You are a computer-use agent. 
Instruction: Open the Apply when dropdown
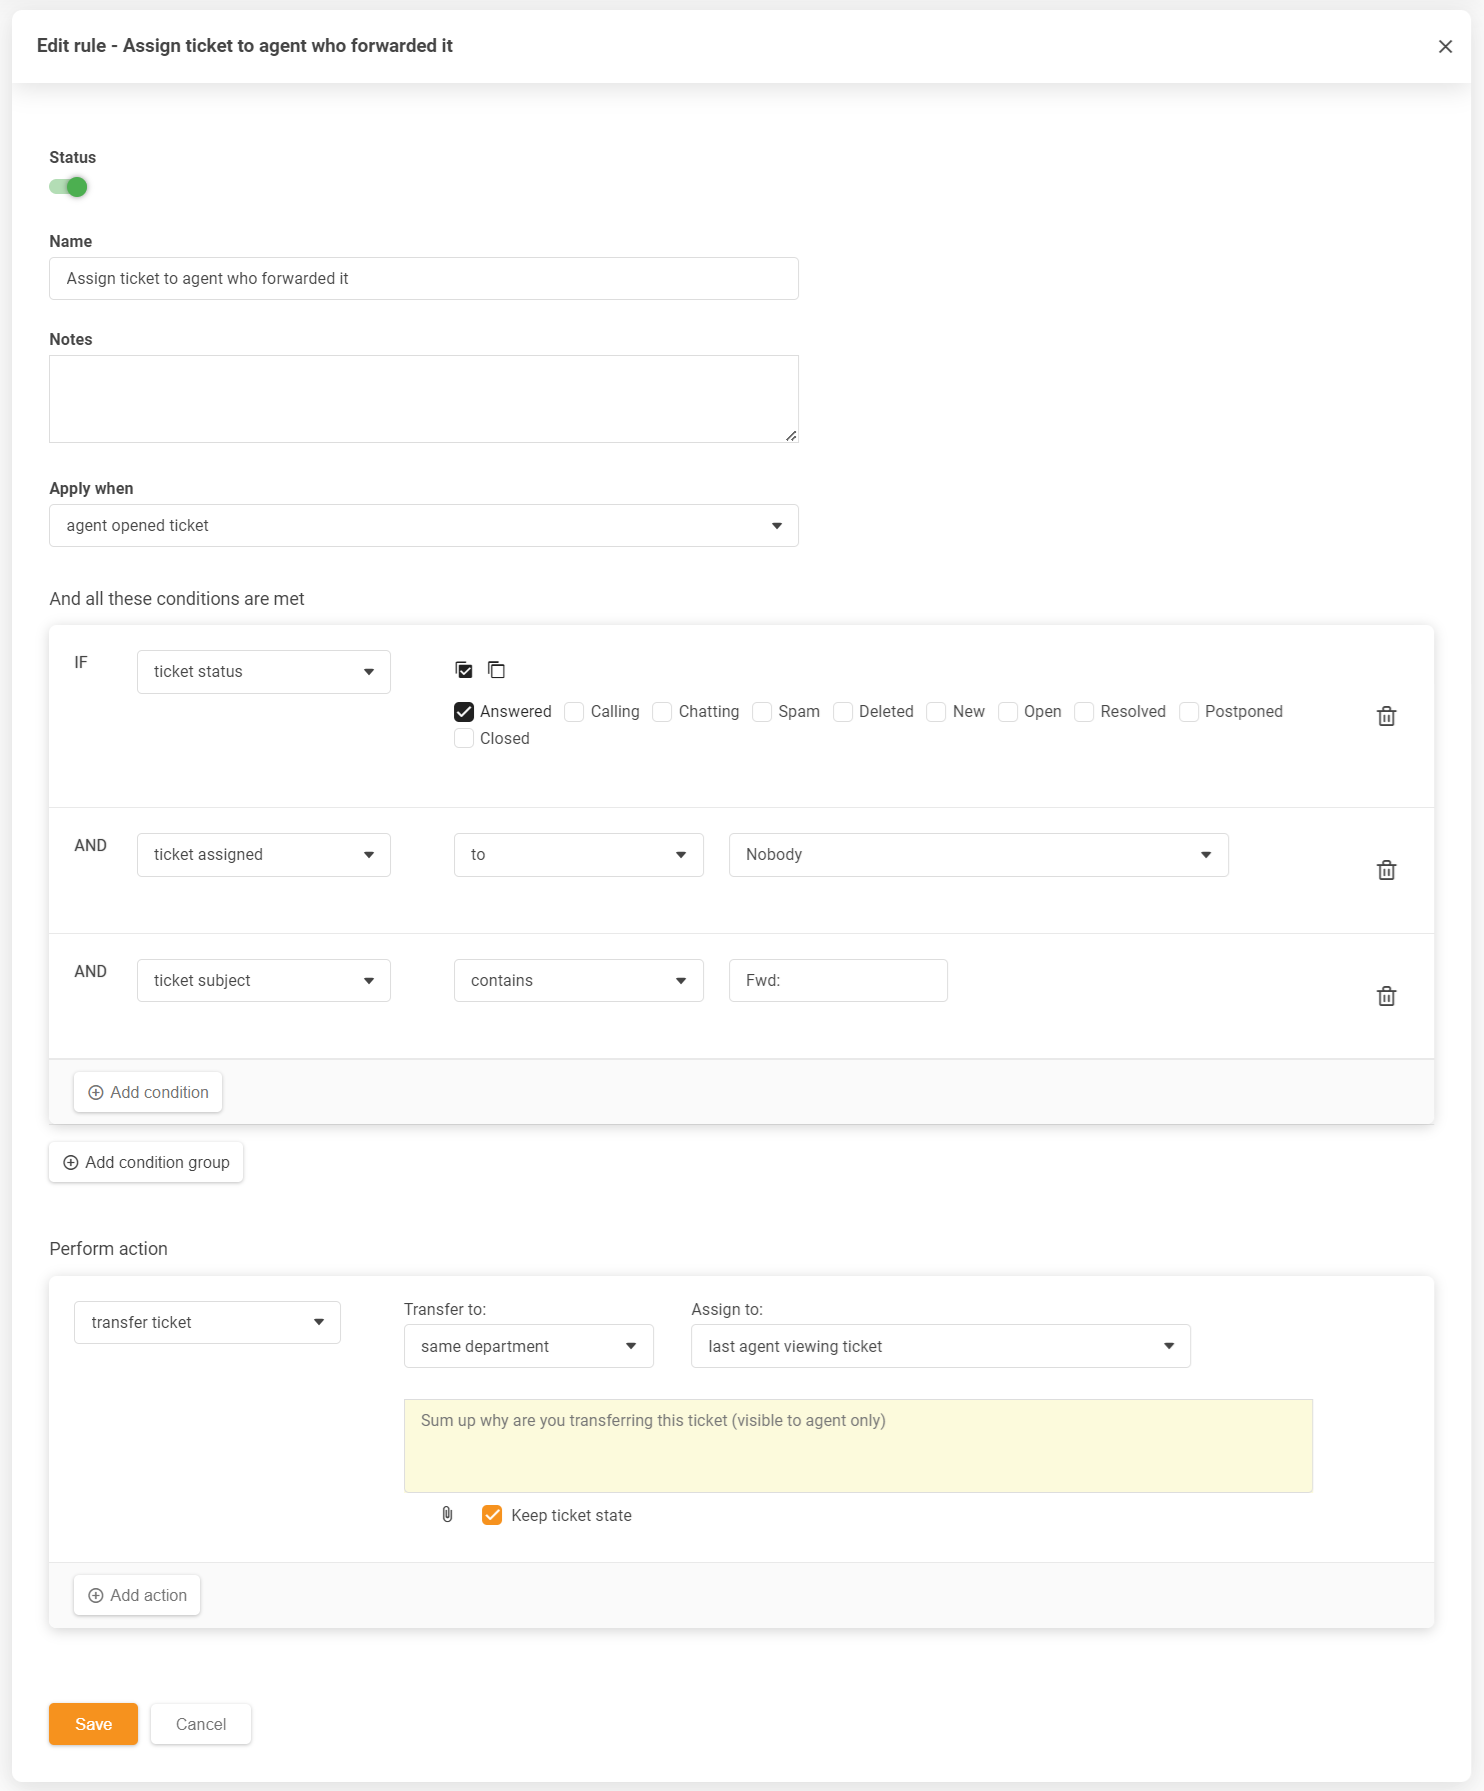click(423, 526)
